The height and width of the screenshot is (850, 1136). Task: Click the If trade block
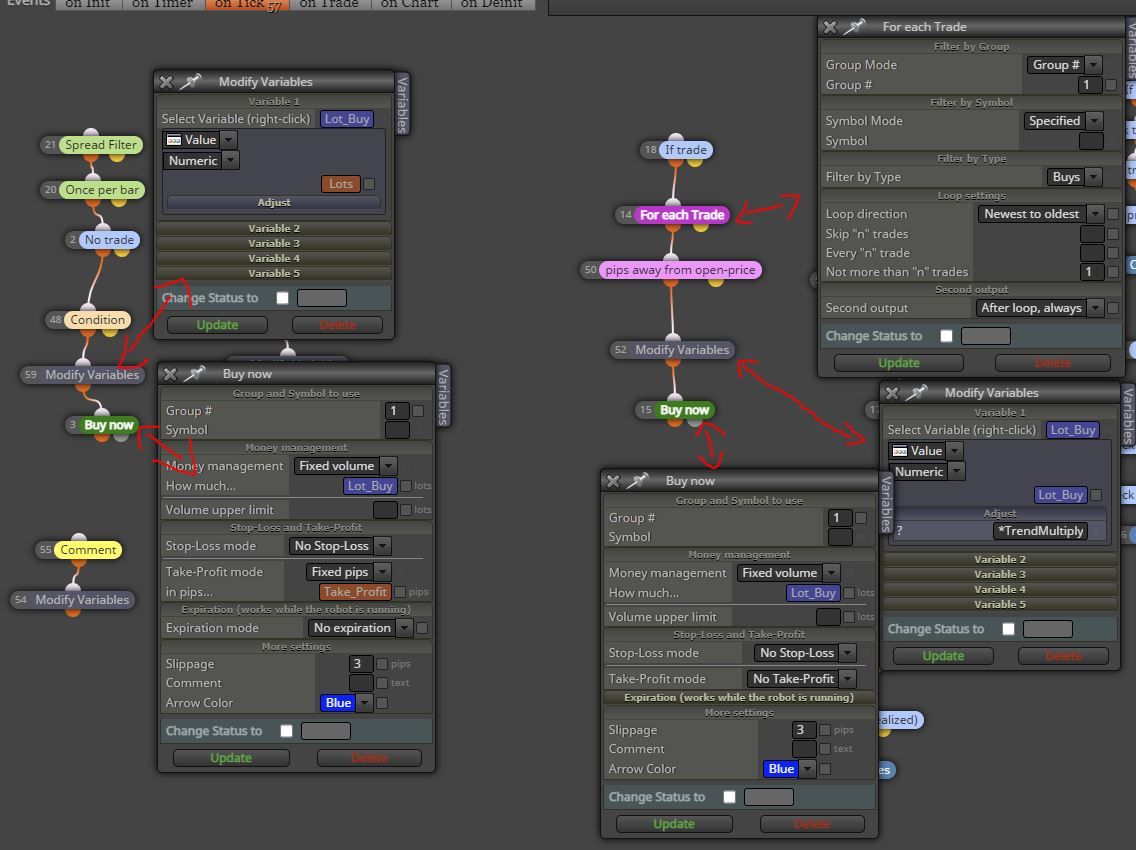pos(685,150)
